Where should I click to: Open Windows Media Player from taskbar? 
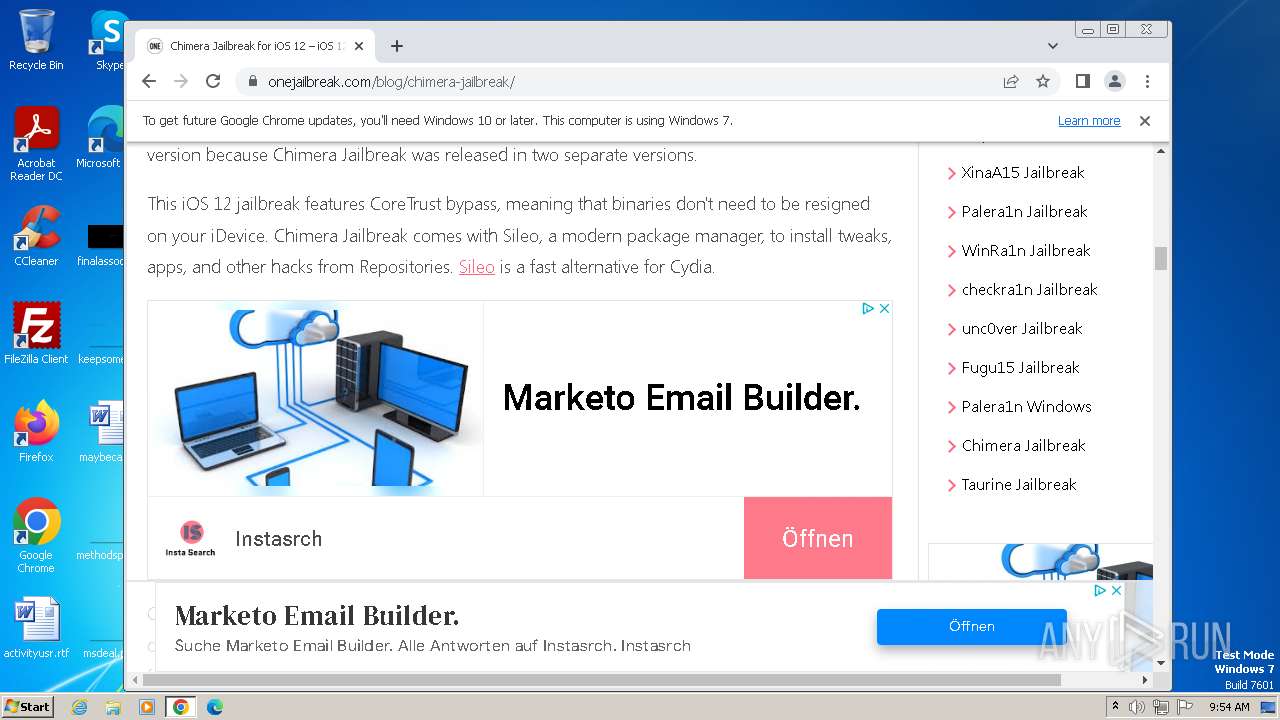point(147,707)
